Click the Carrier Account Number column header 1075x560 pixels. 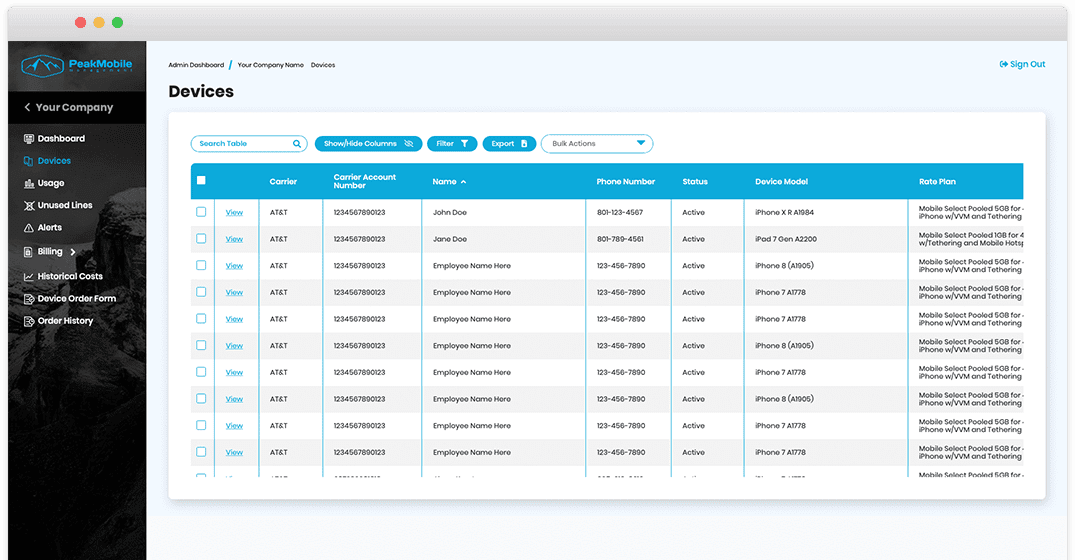364,182
